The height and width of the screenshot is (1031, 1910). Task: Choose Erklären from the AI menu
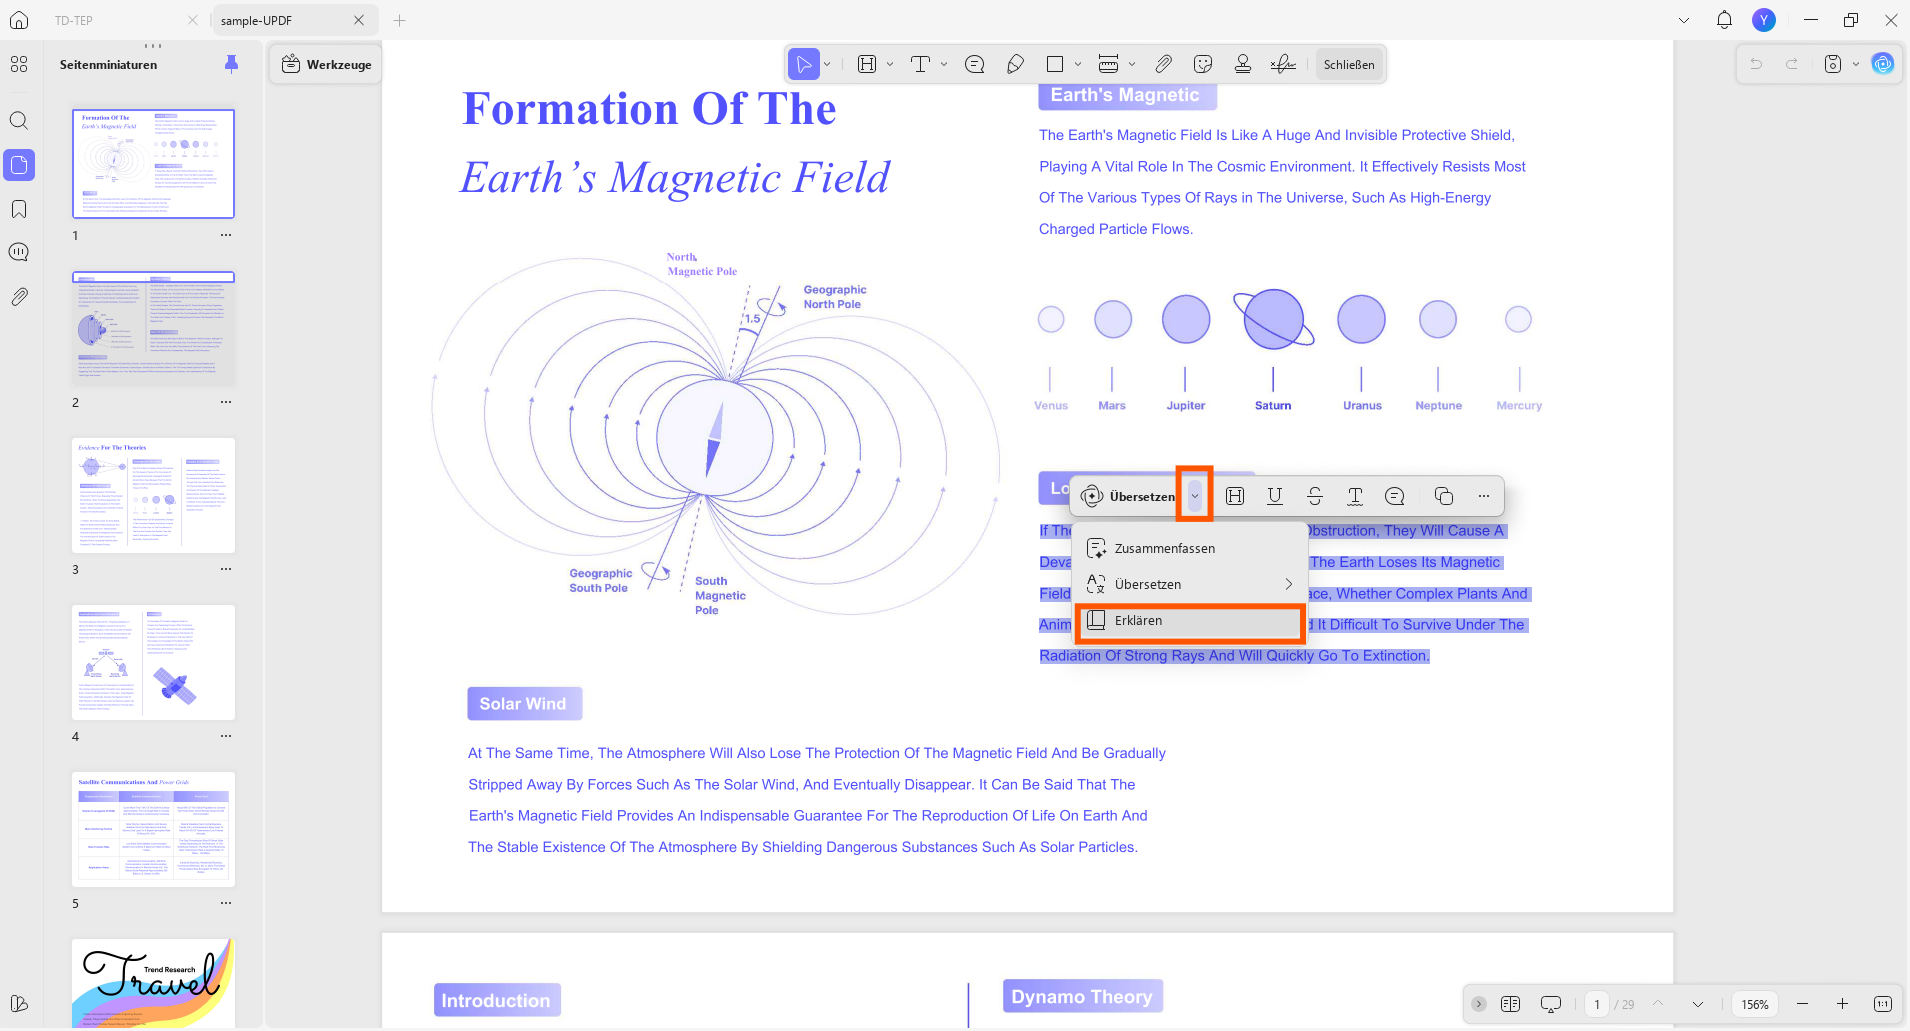(x=1190, y=621)
